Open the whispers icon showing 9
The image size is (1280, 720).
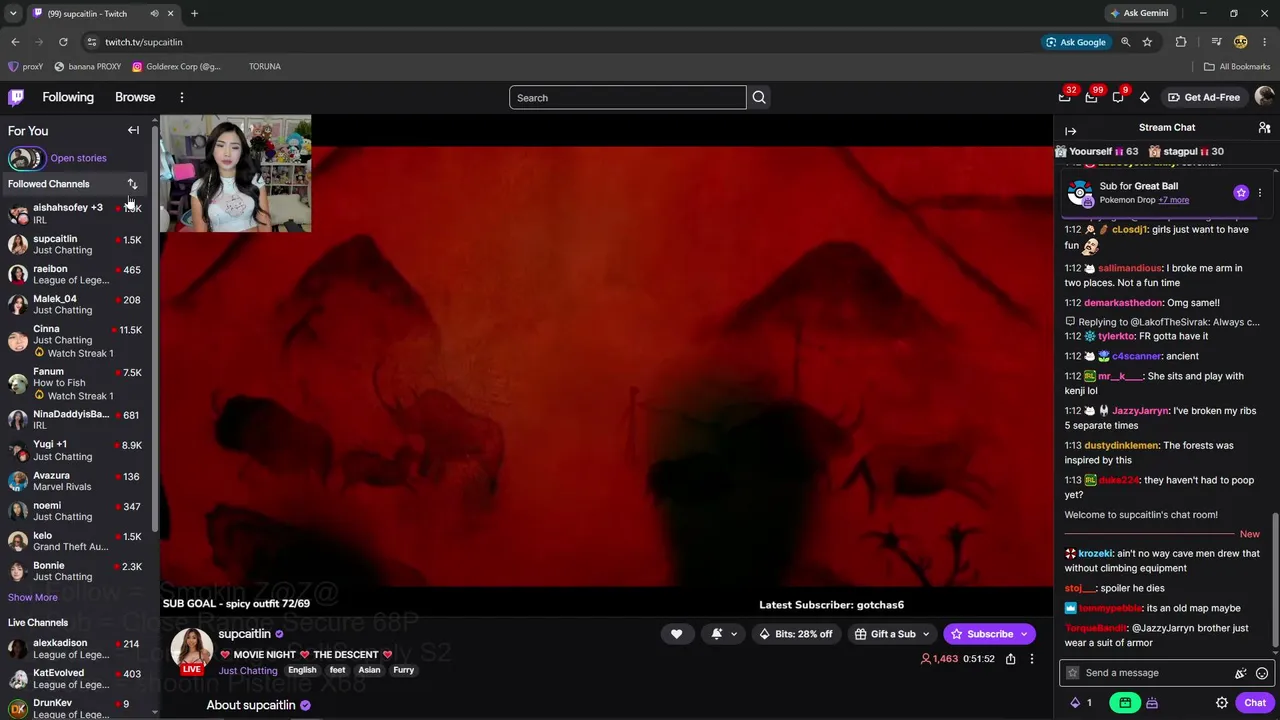pos(1118,97)
